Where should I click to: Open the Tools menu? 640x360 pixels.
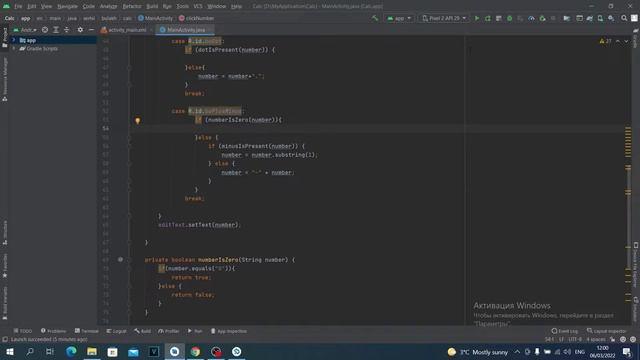[182, 6]
